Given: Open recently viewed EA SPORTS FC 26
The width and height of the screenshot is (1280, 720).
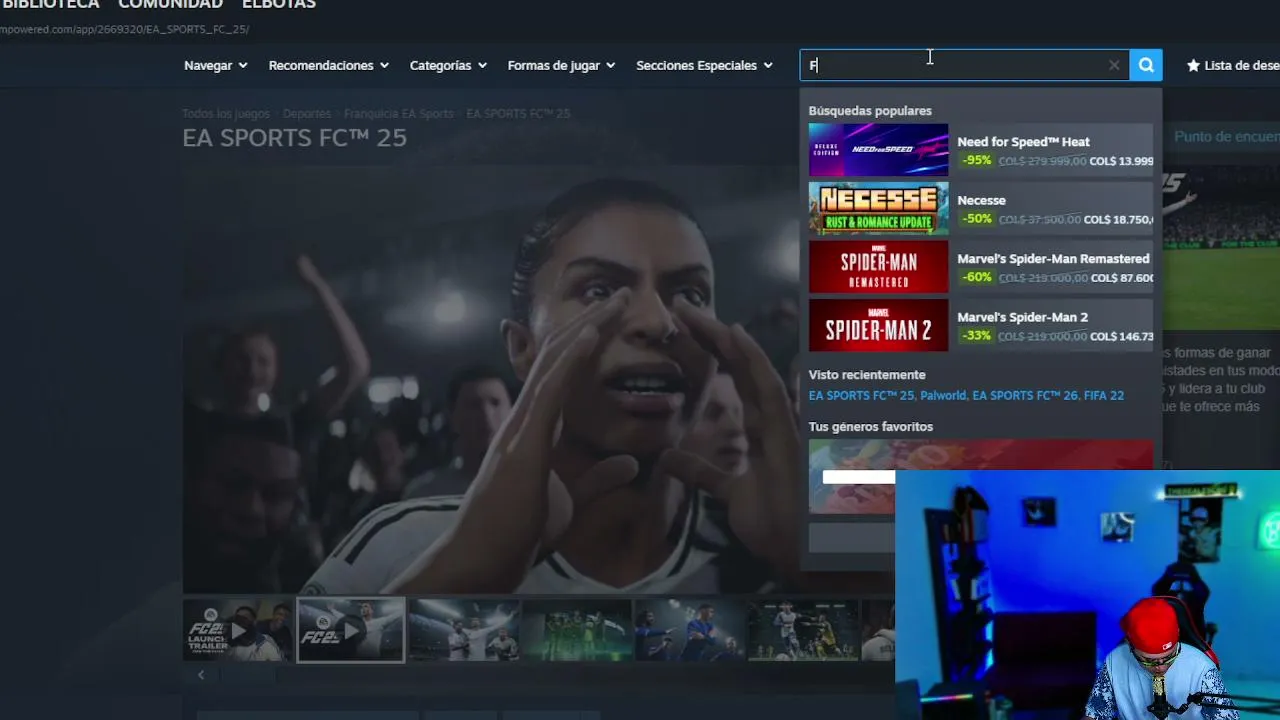Looking at the screenshot, I should [1025, 395].
